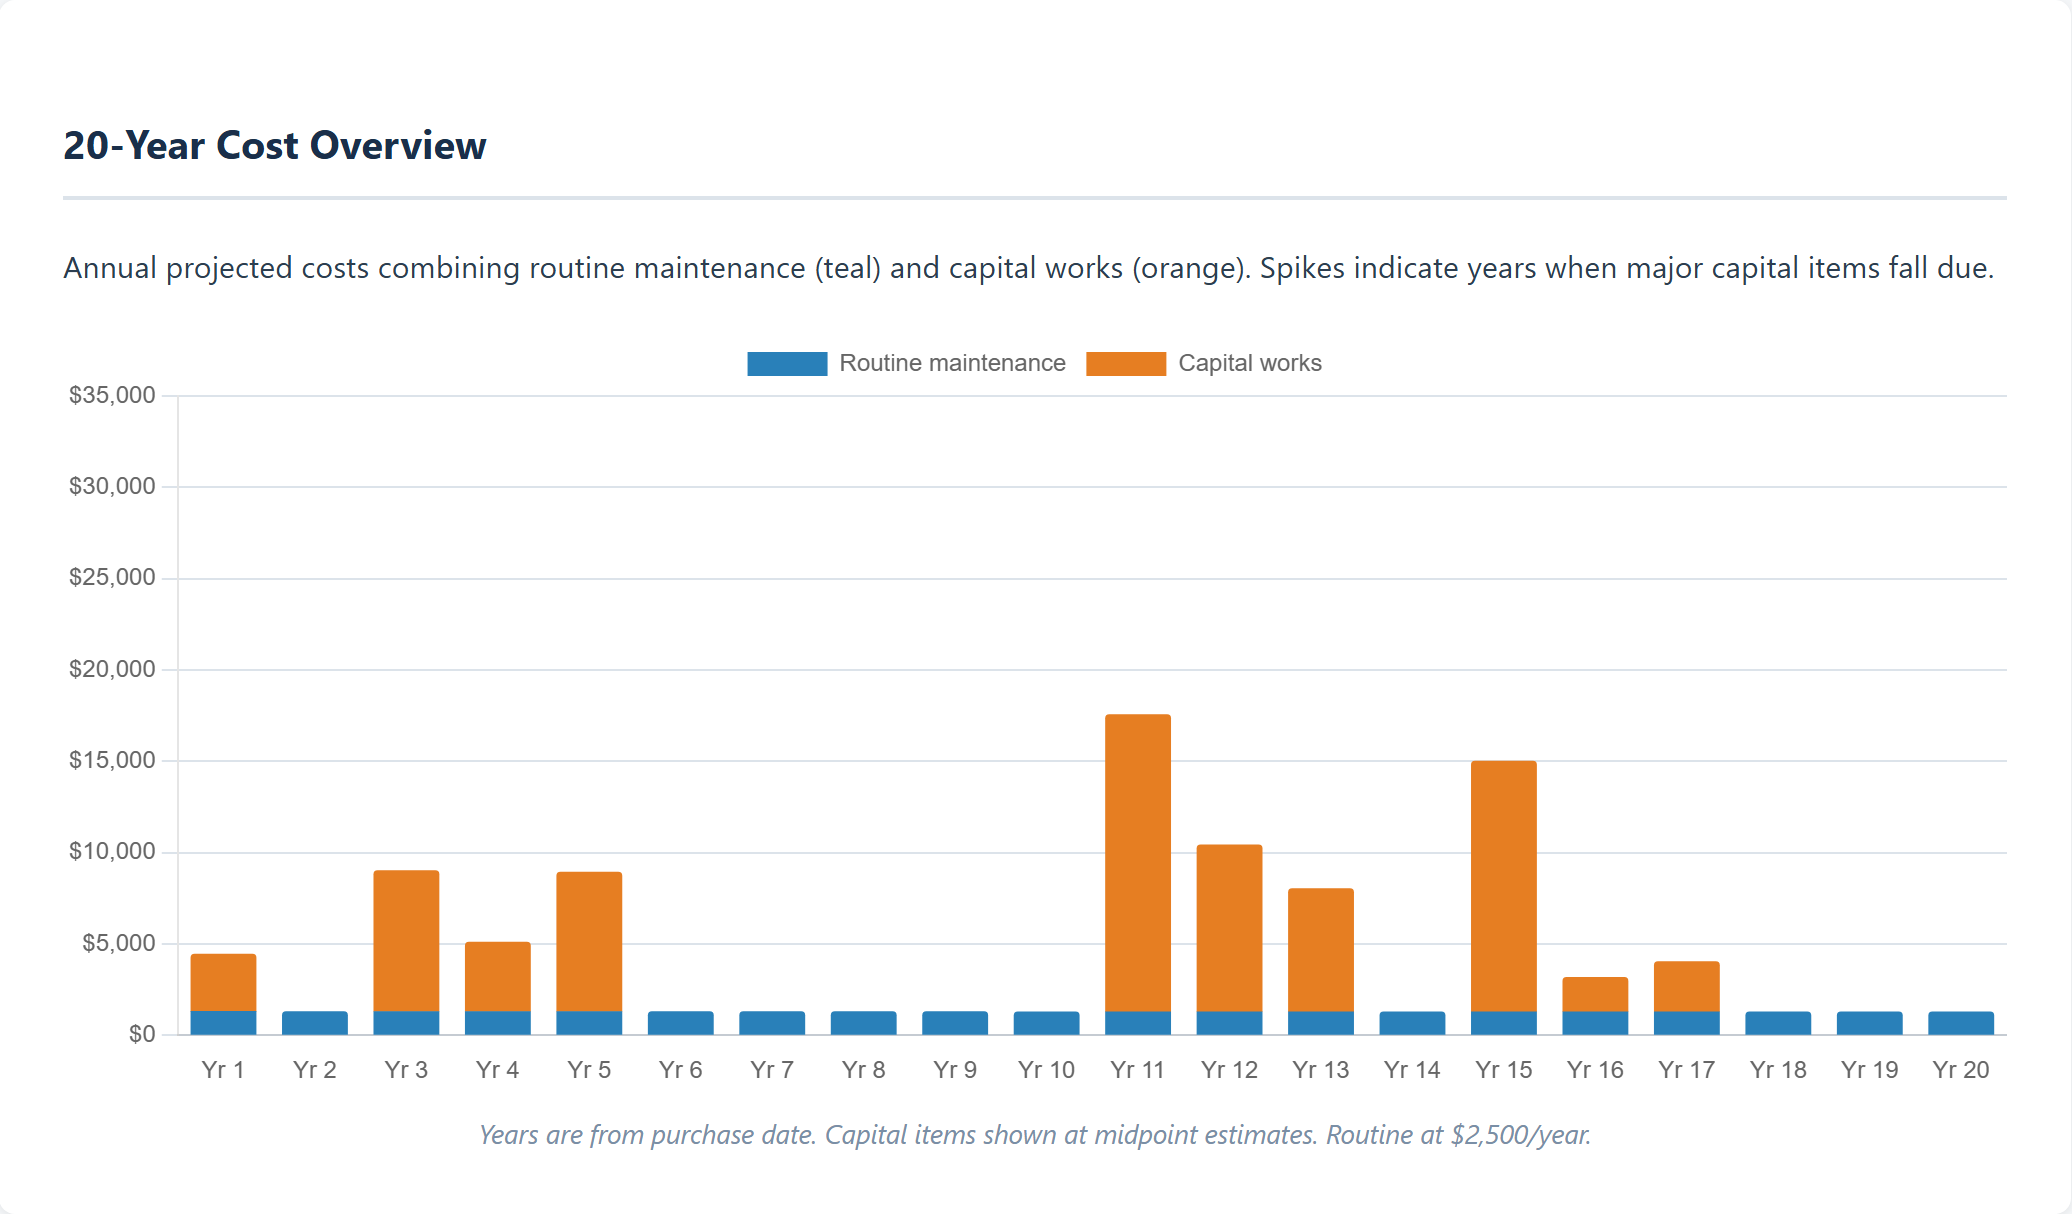This screenshot has height=1214, width=2072.
Task: Click the Yr 10 axis label
Action: tap(1046, 1070)
